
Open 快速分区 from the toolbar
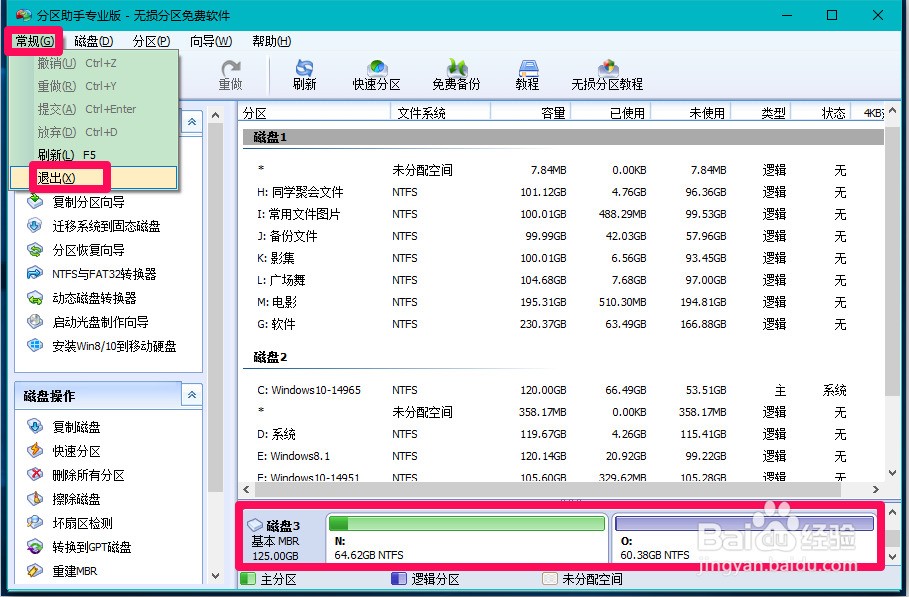[x=376, y=72]
